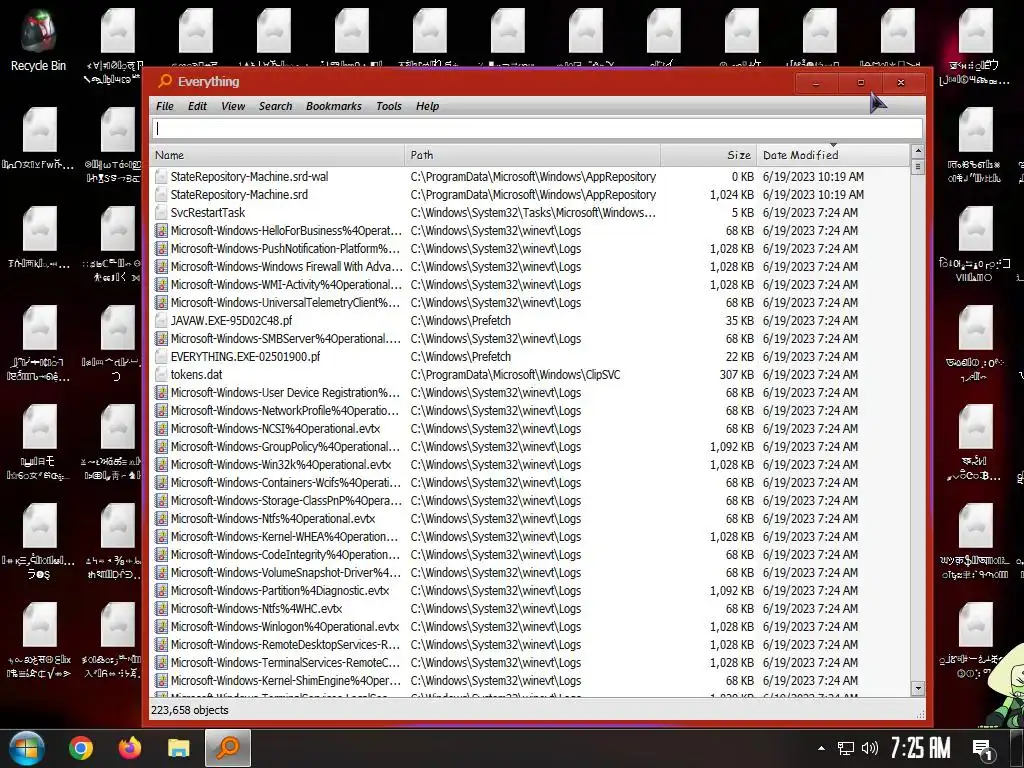1024x768 pixels.
Task: Select file icon of tokens.dat
Action: [161, 375]
